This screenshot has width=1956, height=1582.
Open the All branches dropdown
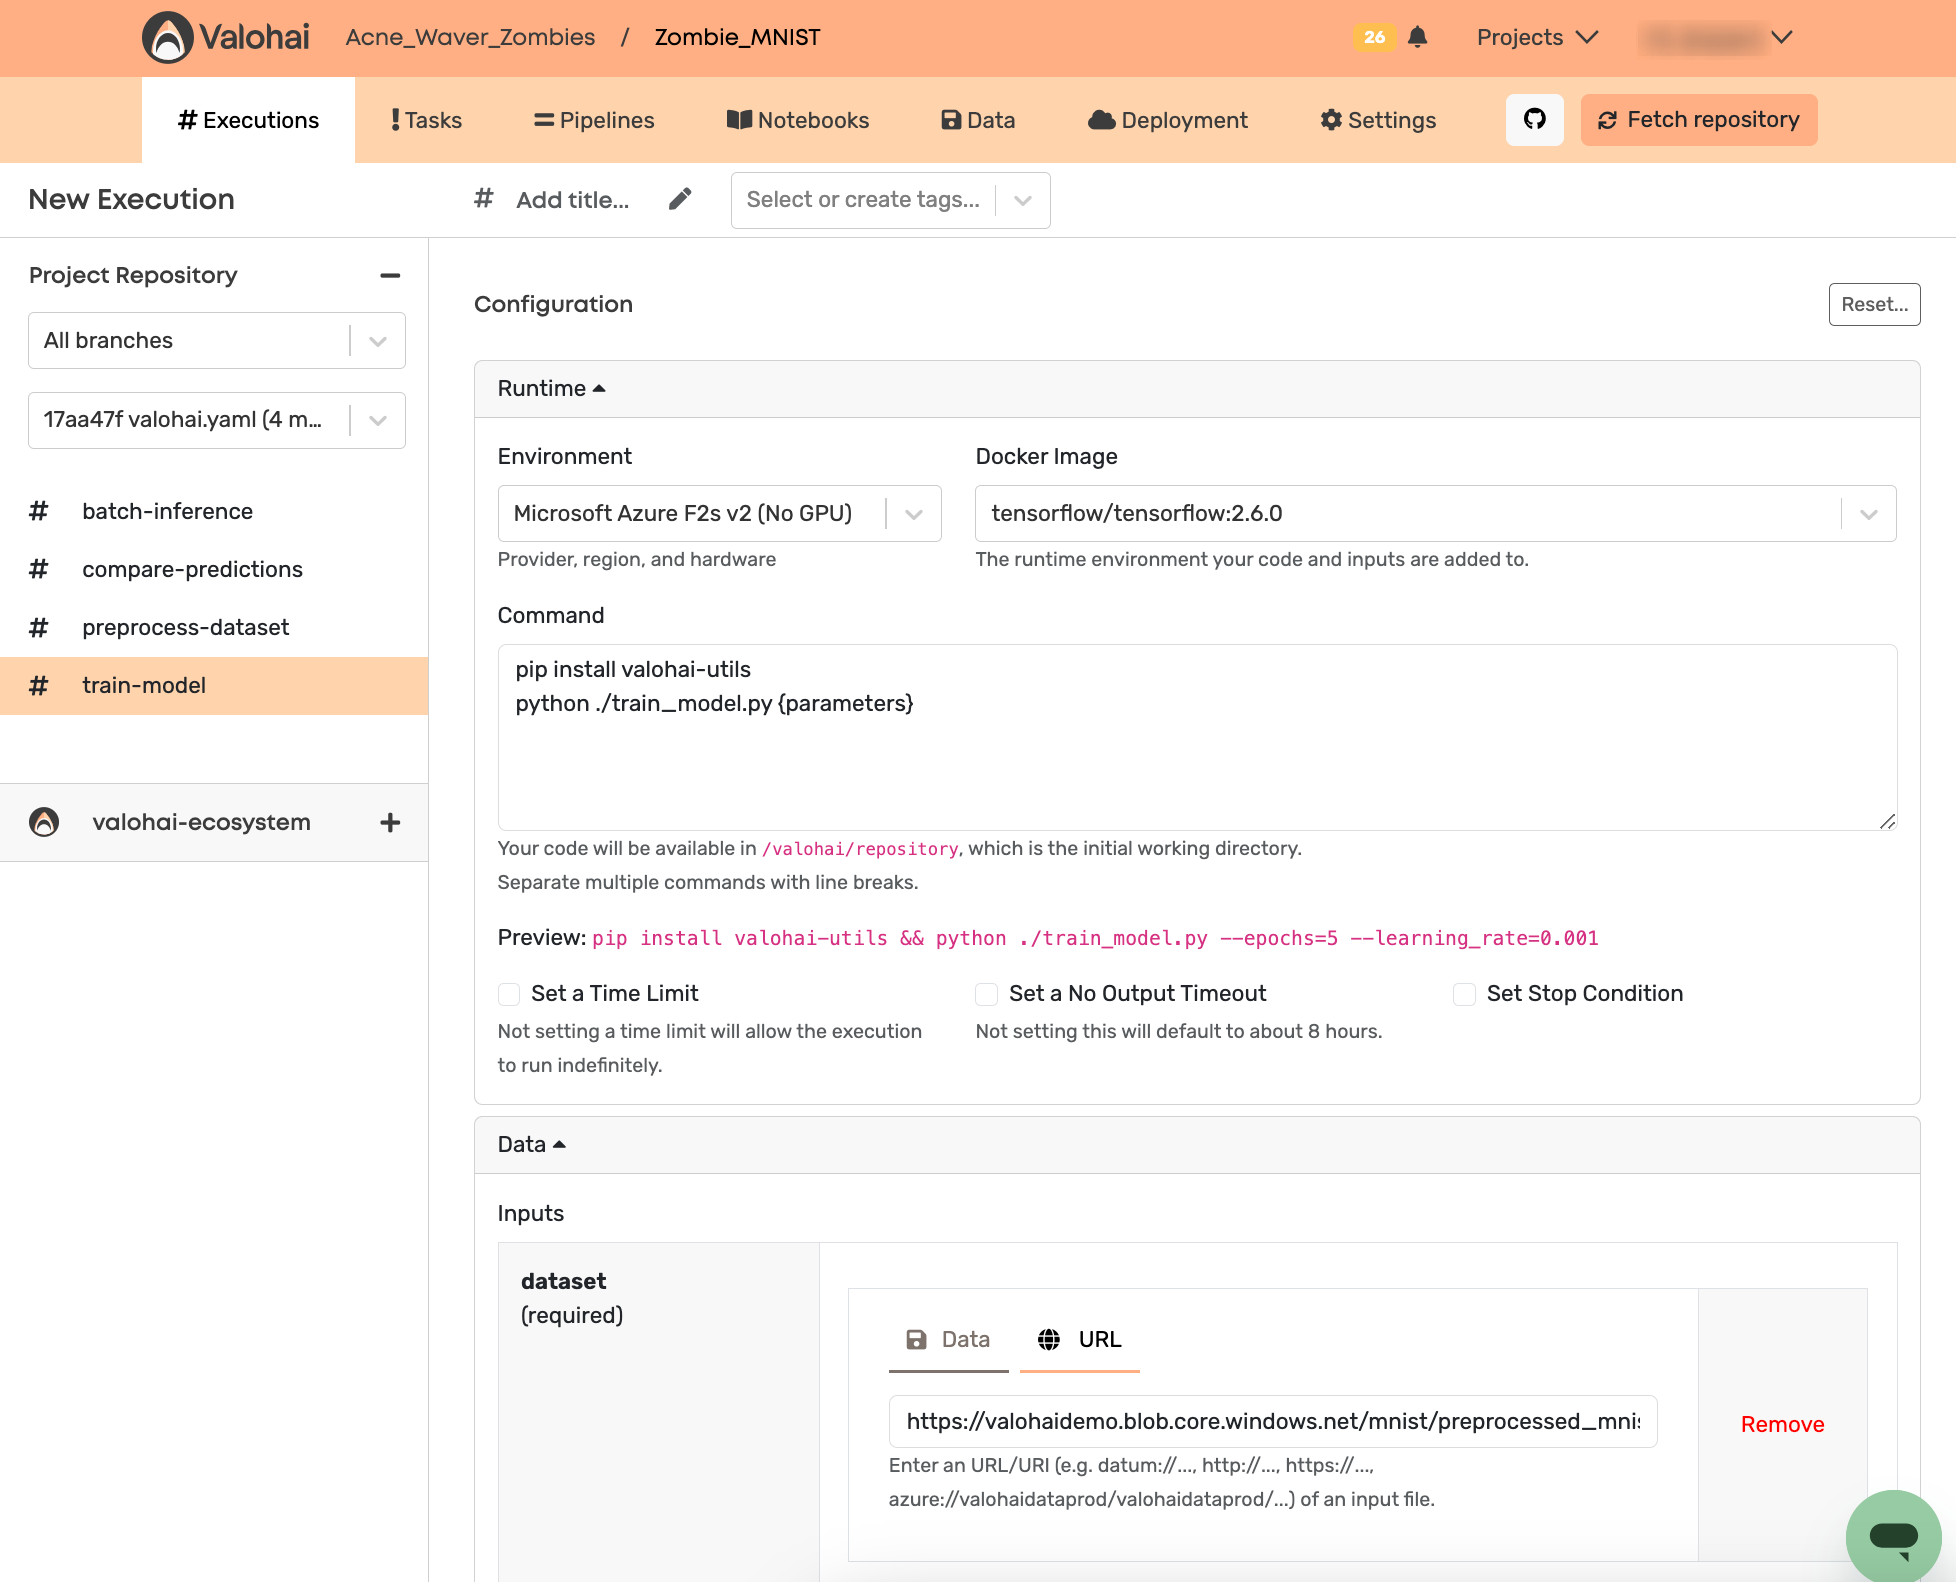point(217,340)
